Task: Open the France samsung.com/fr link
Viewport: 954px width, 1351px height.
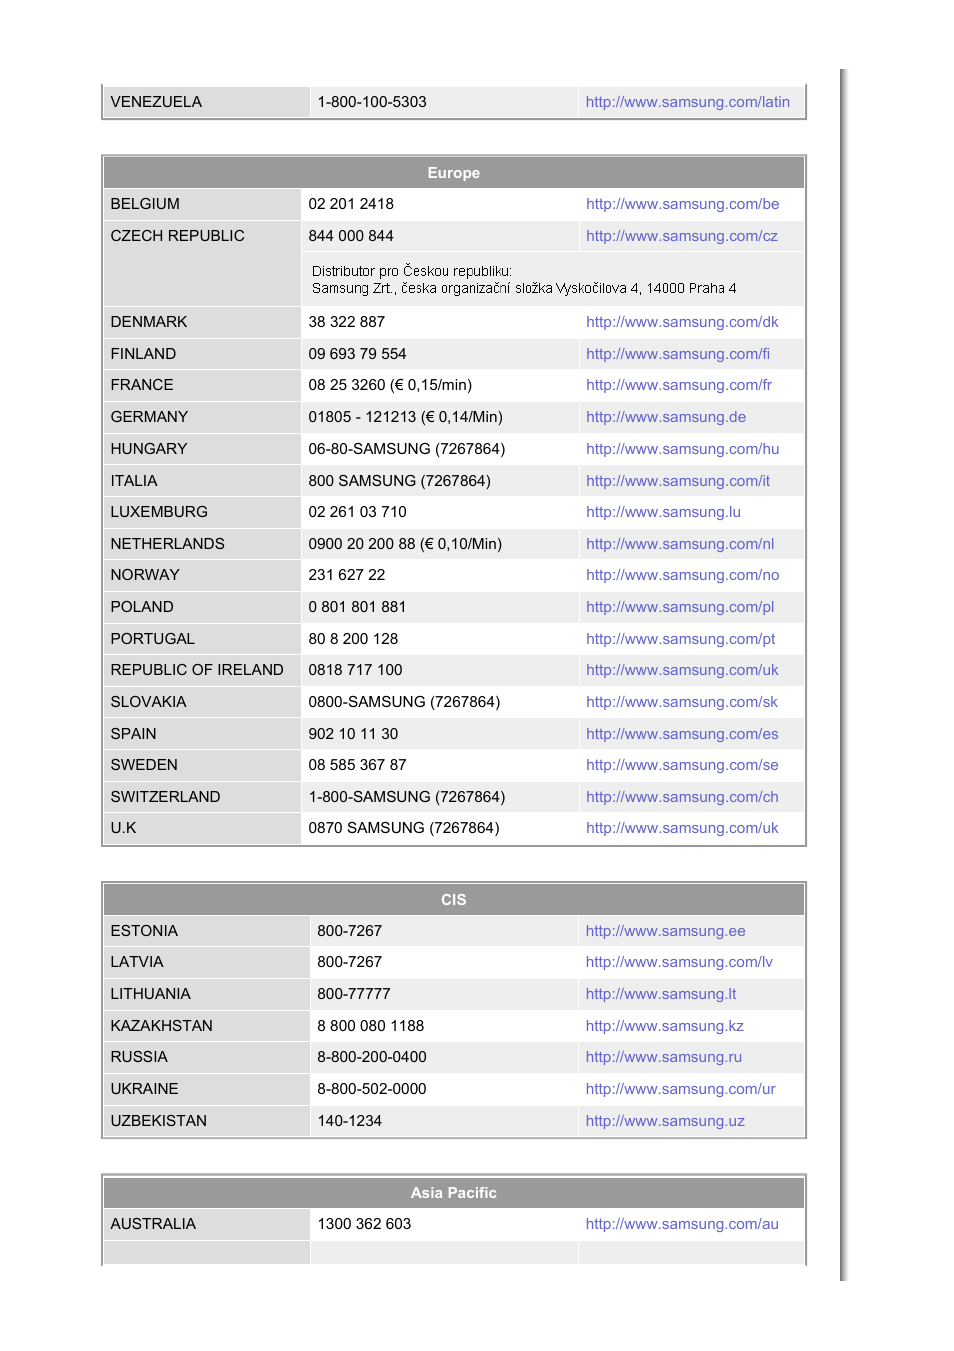Action: (x=679, y=385)
